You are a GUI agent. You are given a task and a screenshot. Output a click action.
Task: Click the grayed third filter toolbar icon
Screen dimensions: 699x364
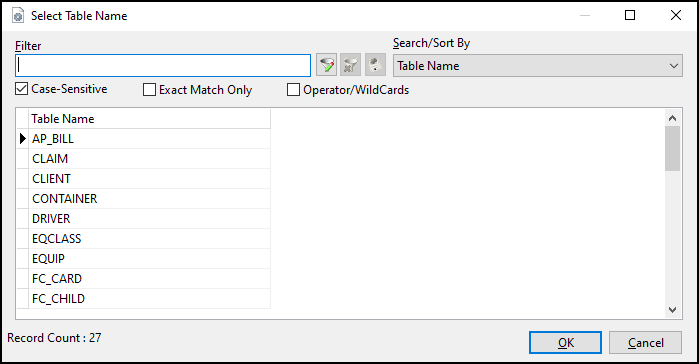pos(375,65)
